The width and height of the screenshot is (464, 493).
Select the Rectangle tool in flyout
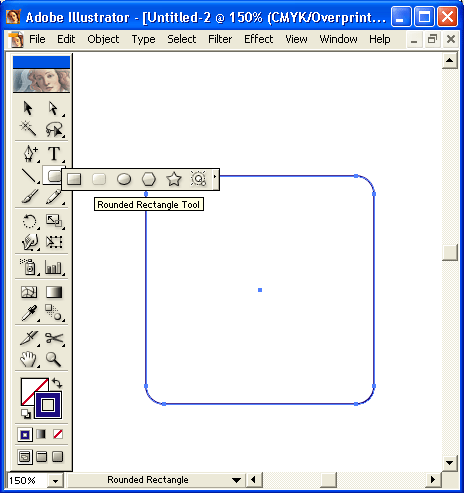coord(74,179)
